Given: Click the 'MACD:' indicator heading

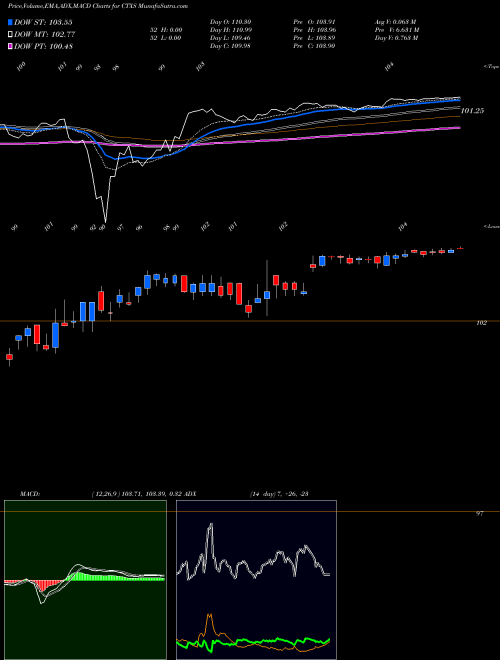Looking at the screenshot, I should click(x=30, y=494).
